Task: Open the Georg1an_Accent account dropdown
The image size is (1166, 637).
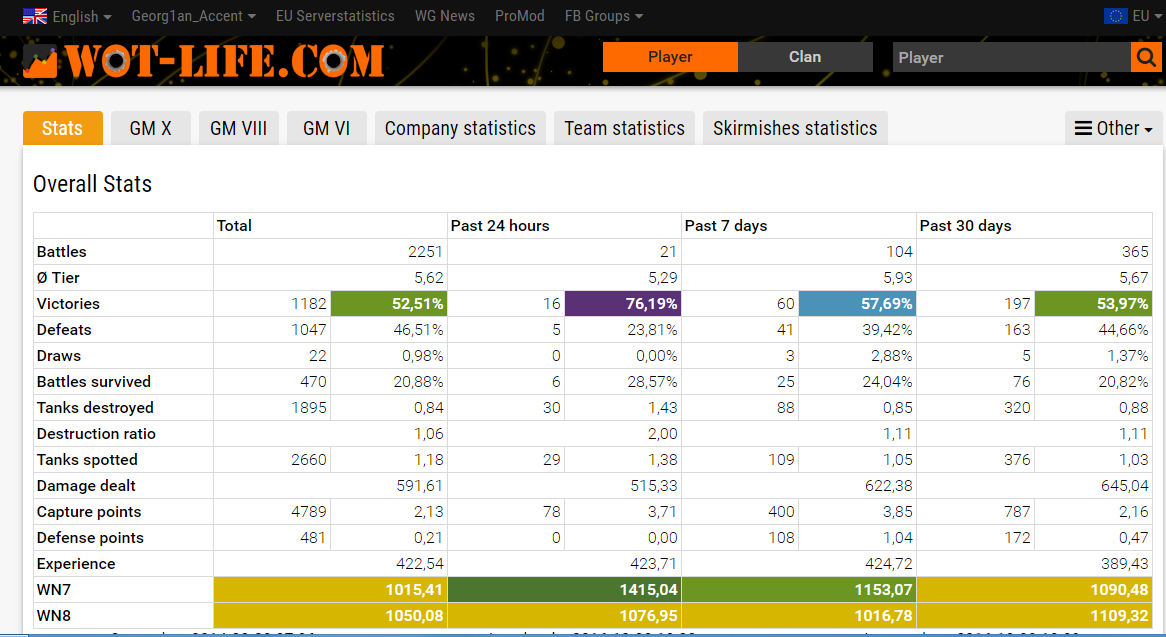Action: [x=193, y=16]
